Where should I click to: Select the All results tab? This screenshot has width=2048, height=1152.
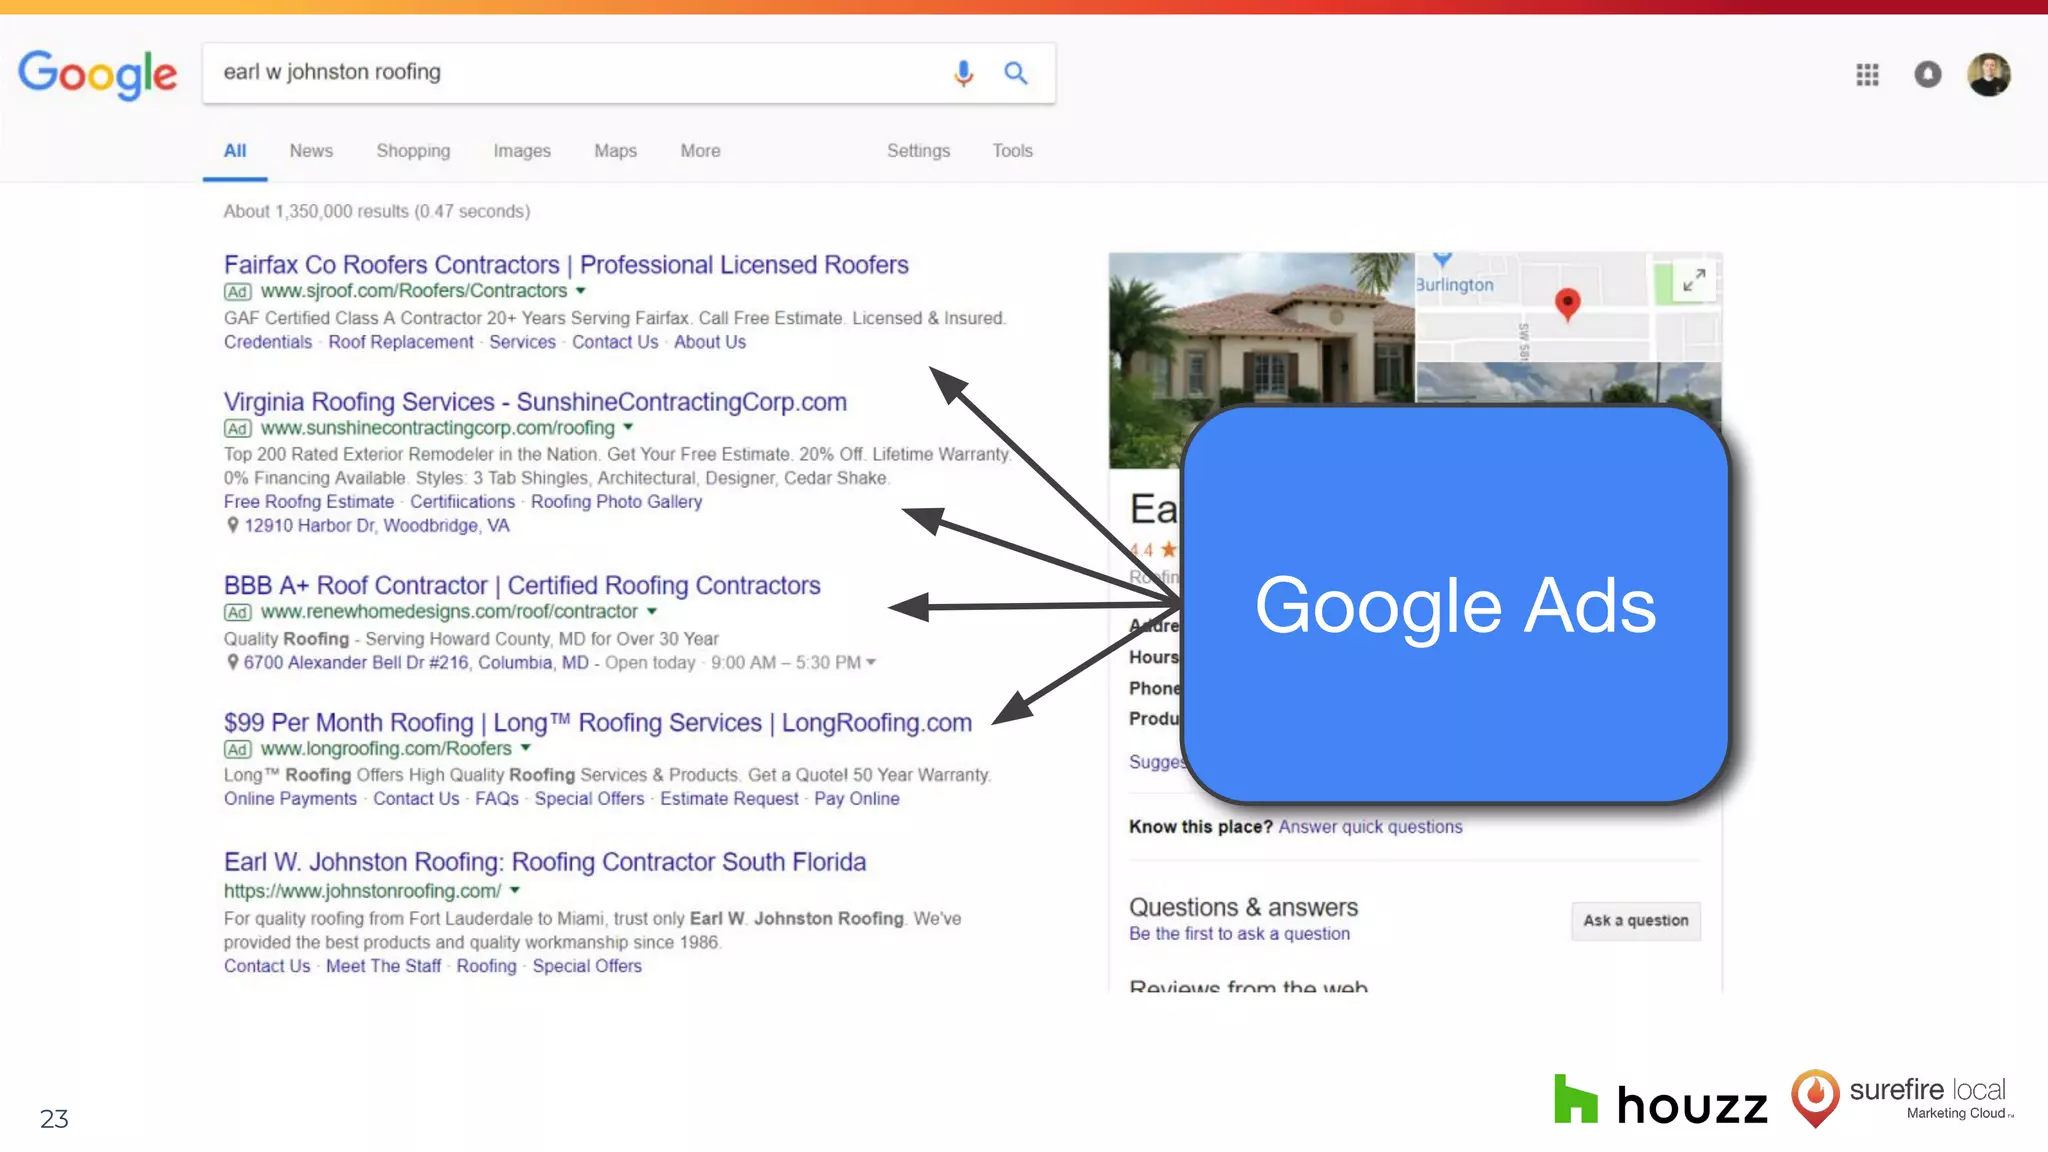235,151
